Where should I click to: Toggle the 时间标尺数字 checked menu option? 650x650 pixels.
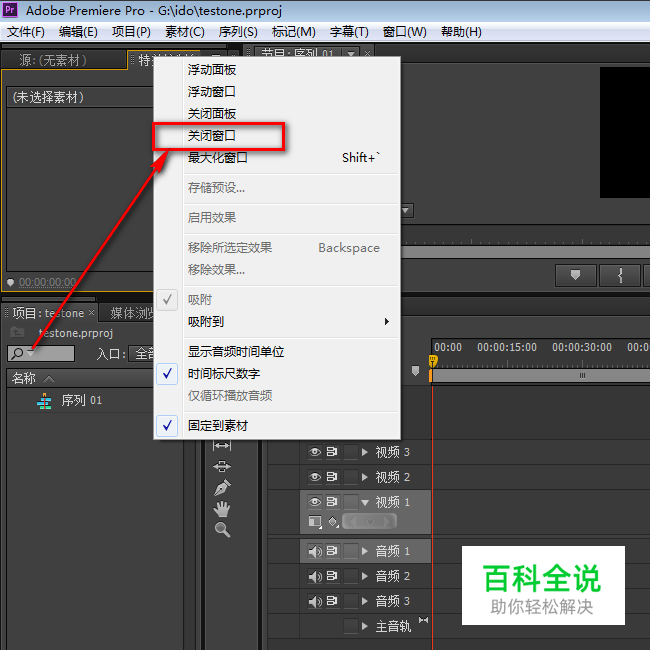[277, 374]
